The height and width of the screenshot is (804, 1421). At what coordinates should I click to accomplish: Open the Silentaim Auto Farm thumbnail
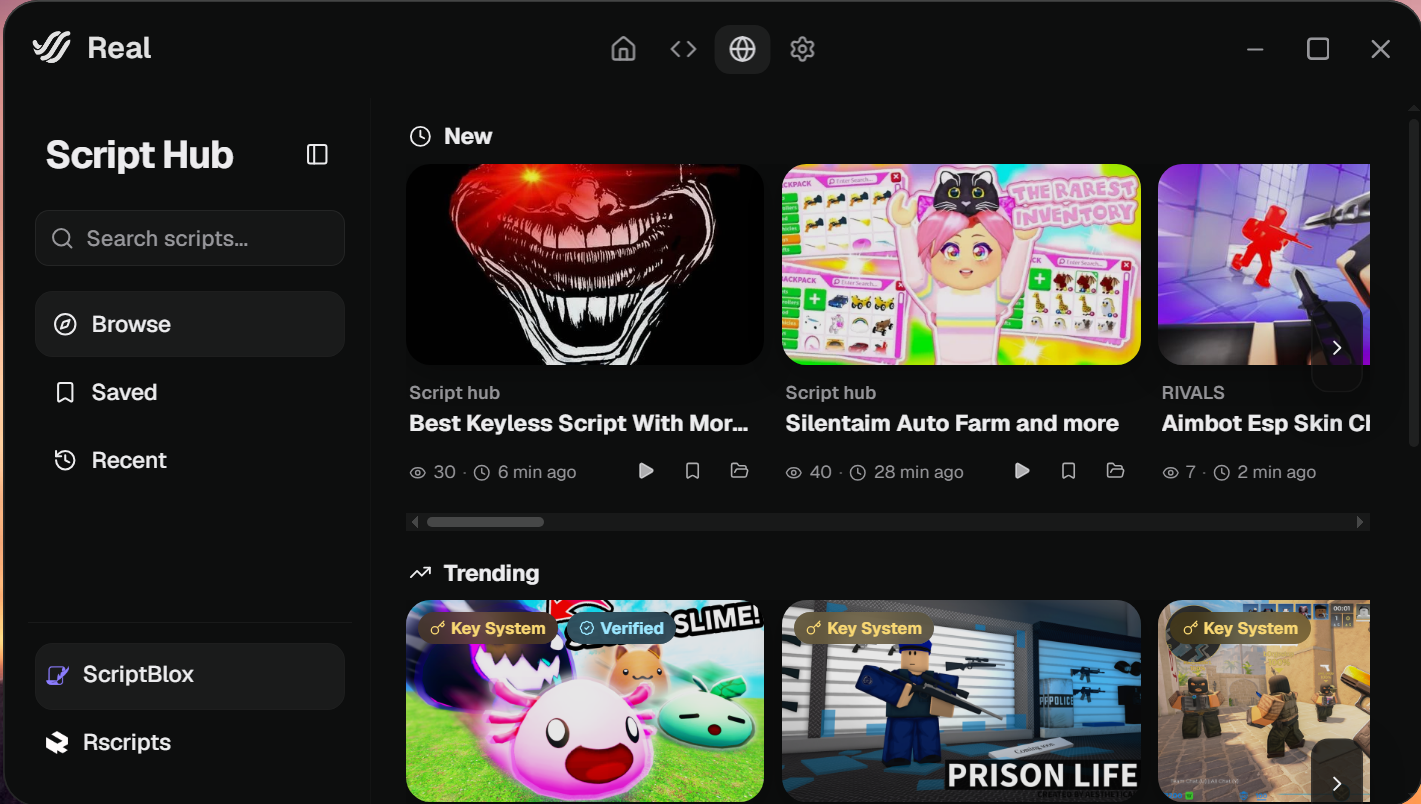pos(961,264)
